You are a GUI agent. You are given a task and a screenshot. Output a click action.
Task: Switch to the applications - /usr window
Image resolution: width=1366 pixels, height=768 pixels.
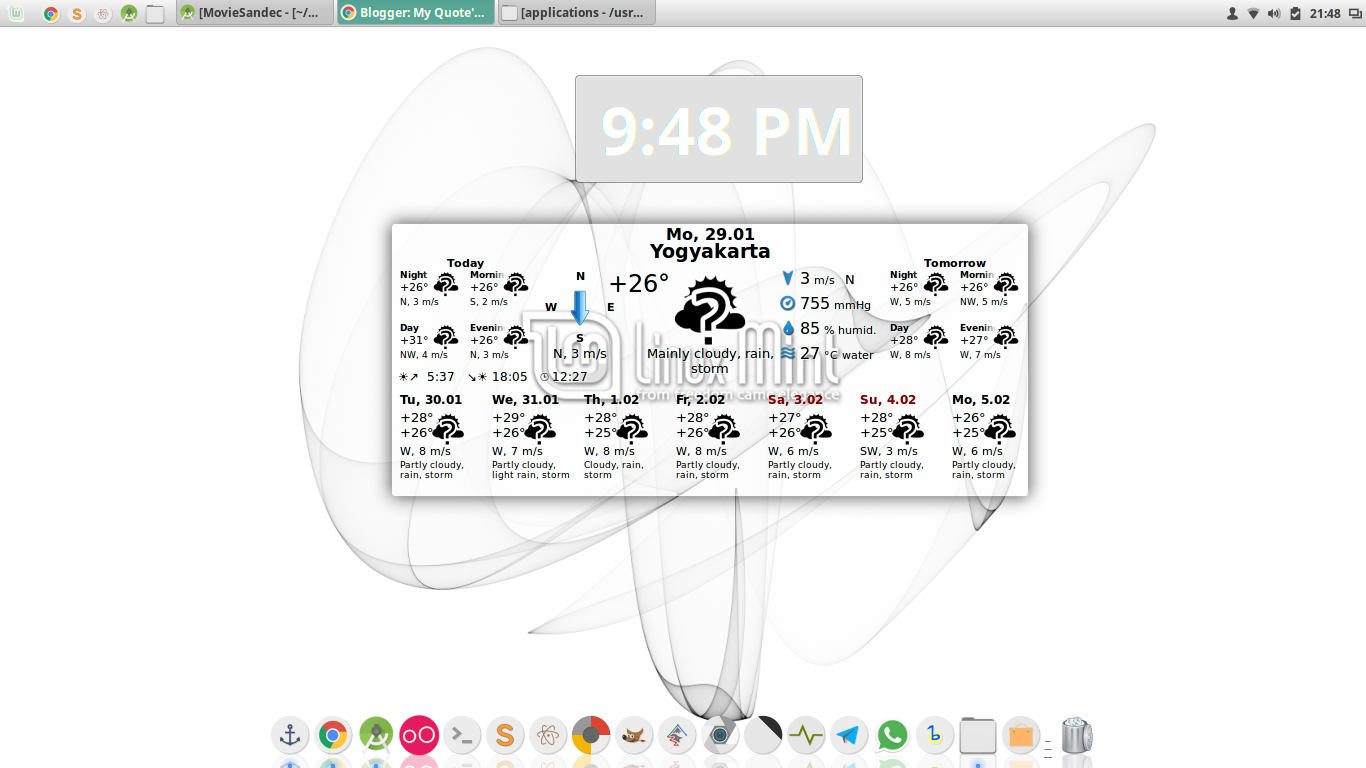coord(576,13)
